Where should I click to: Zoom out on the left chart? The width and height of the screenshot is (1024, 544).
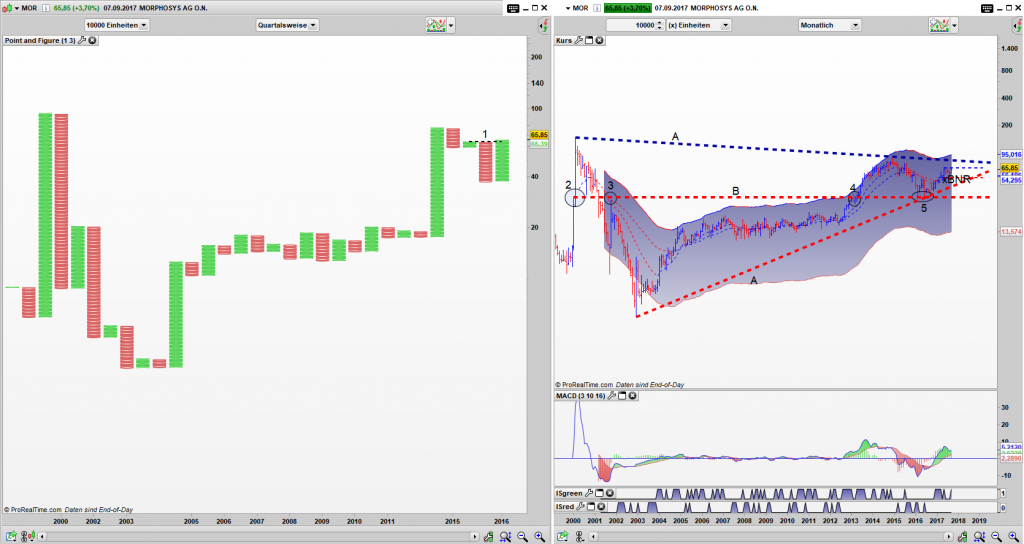[x=522, y=536]
